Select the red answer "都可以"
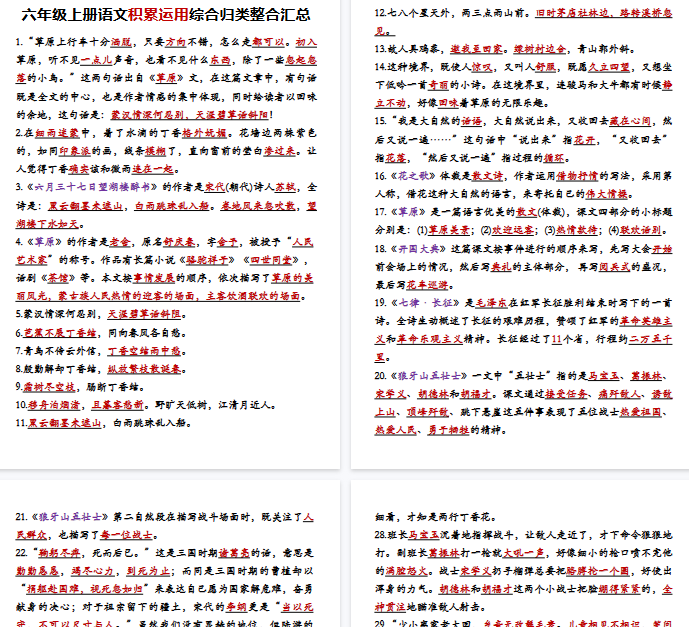This screenshot has width=689, height=627. pyautogui.click(x=268, y=42)
